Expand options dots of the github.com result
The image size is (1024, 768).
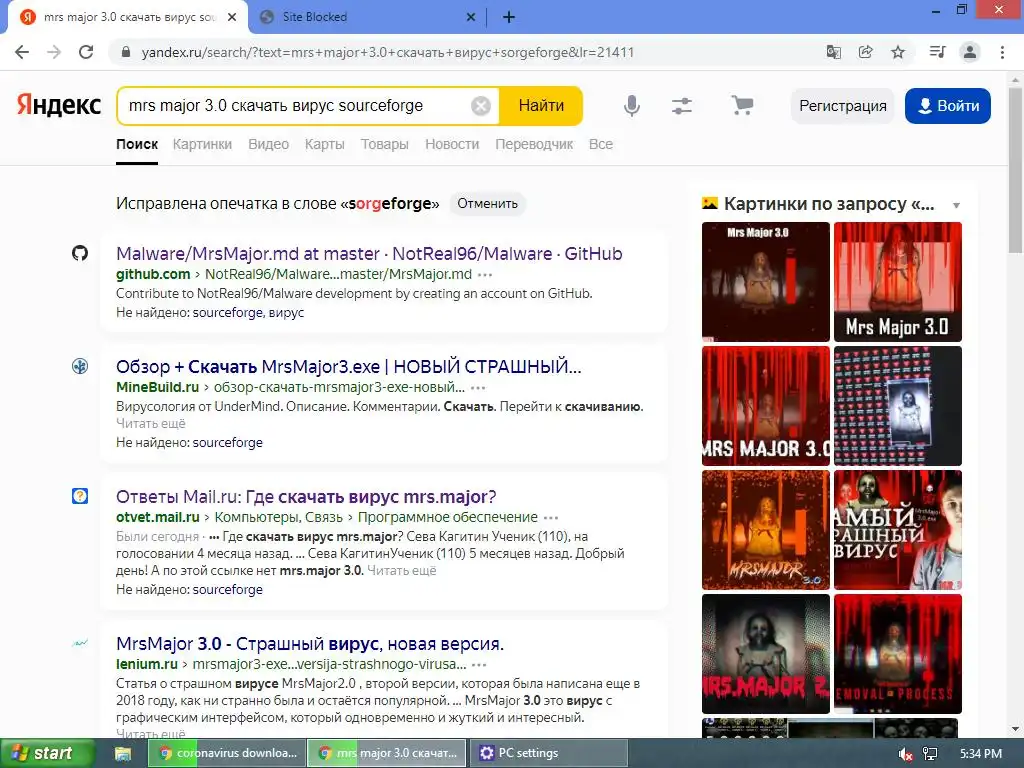(x=485, y=275)
